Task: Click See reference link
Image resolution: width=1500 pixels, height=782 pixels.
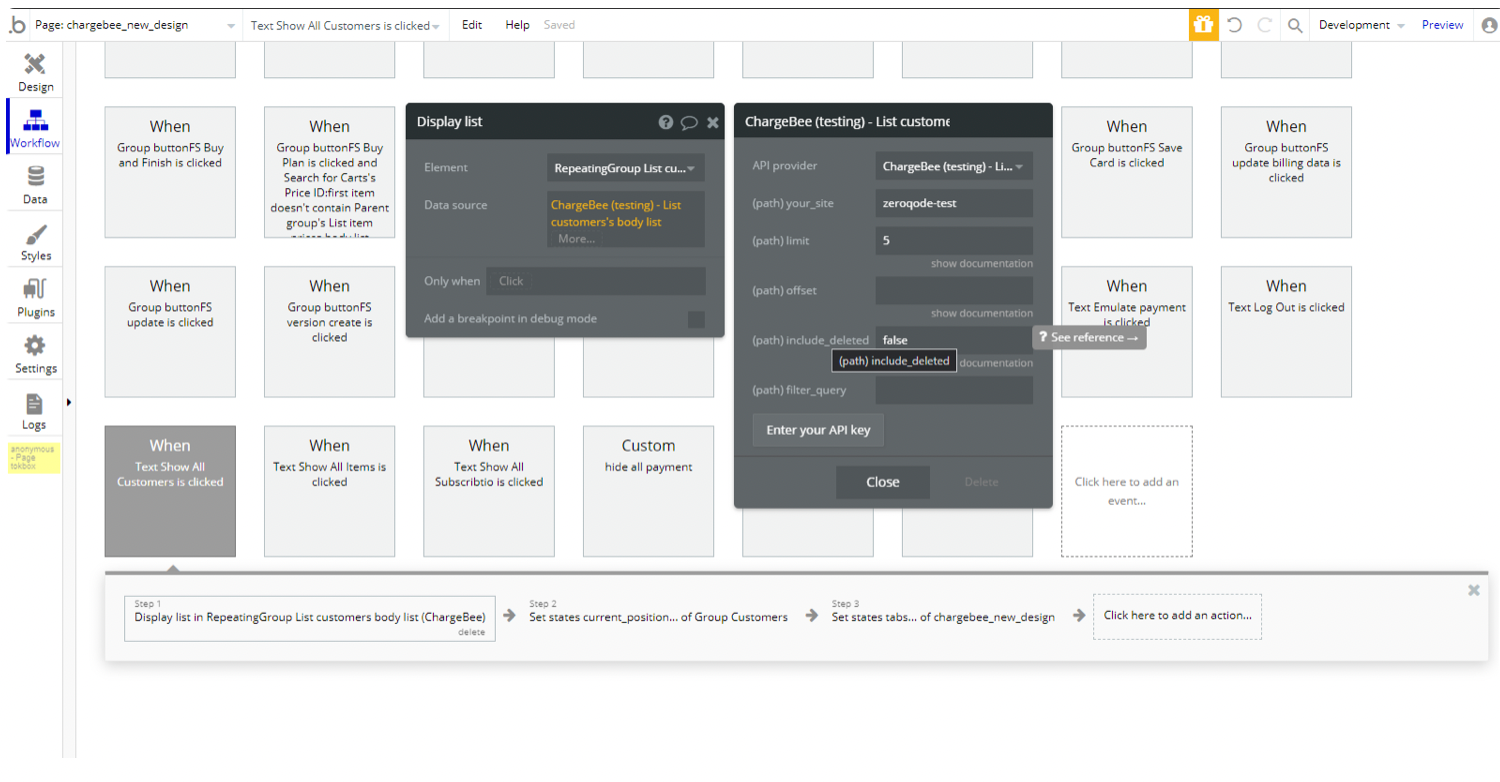Action: 1089,338
